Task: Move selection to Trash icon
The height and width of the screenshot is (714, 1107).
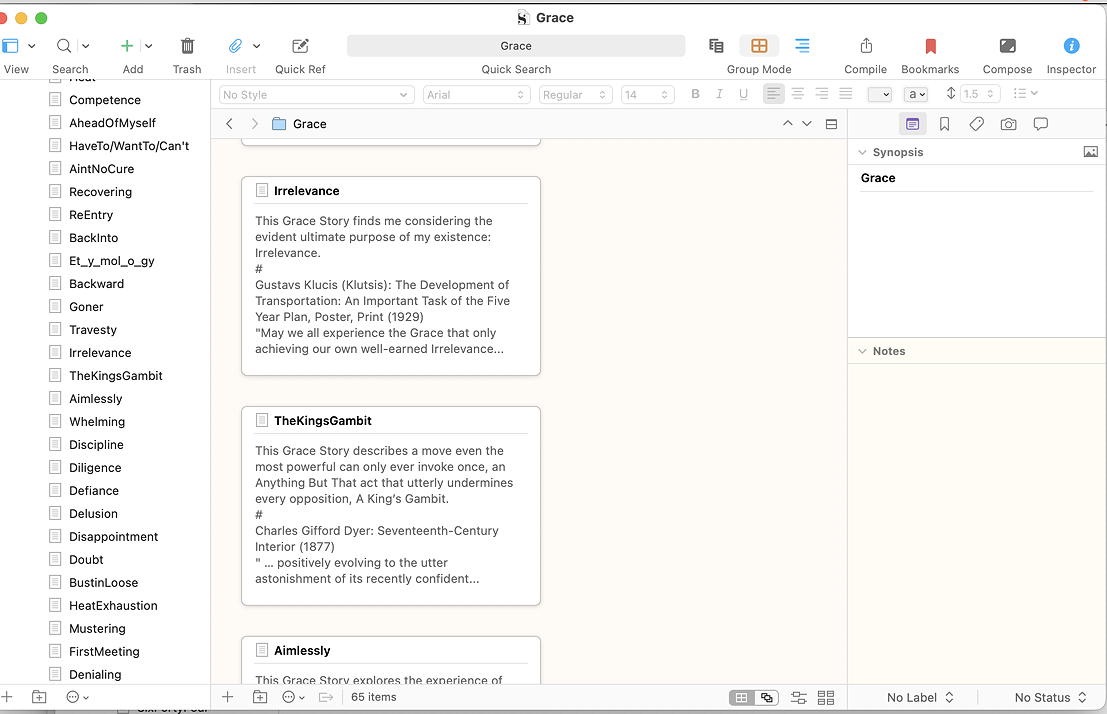Action: 187,46
